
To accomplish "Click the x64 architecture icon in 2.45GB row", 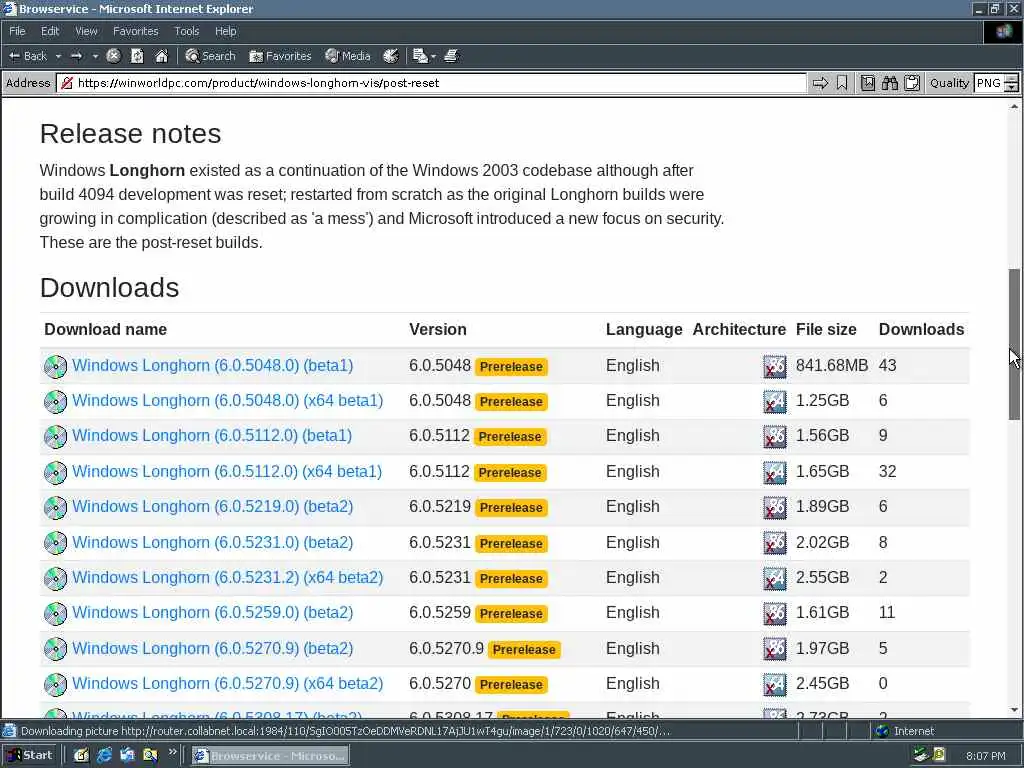I will [x=775, y=684].
